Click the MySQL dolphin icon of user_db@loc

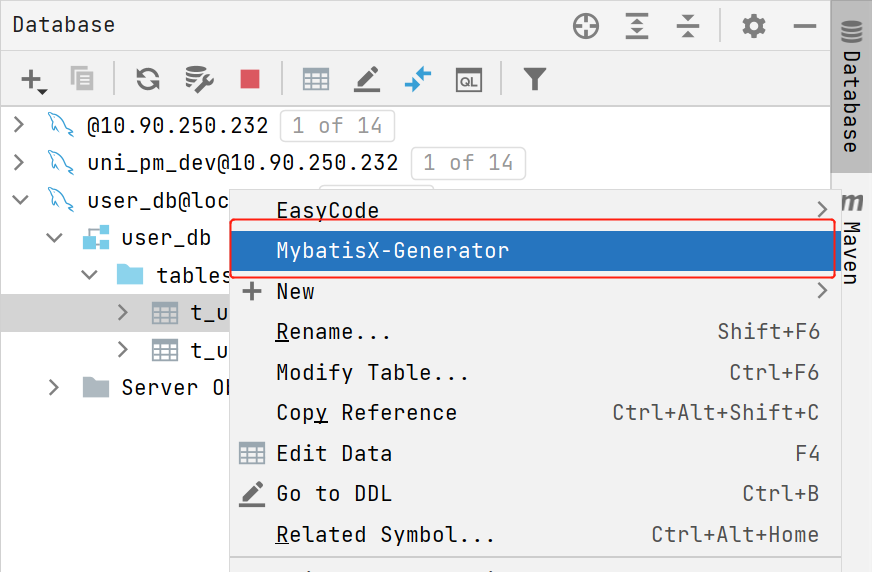tap(60, 200)
